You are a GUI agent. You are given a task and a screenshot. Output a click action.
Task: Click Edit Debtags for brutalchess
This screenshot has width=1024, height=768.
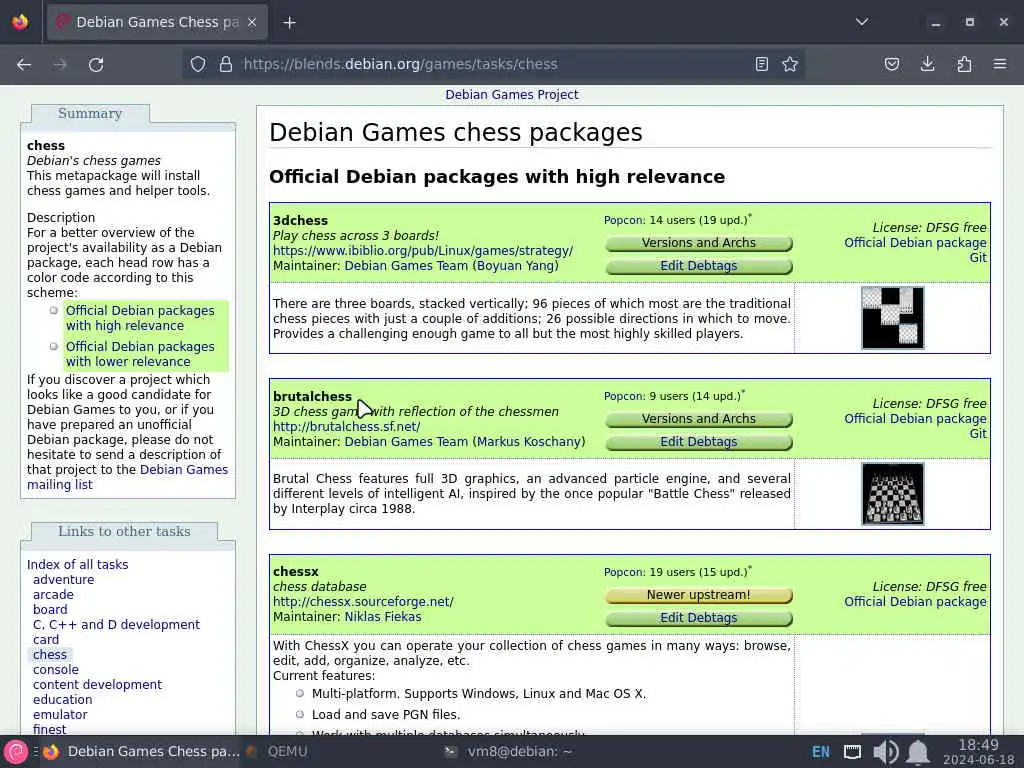698,442
